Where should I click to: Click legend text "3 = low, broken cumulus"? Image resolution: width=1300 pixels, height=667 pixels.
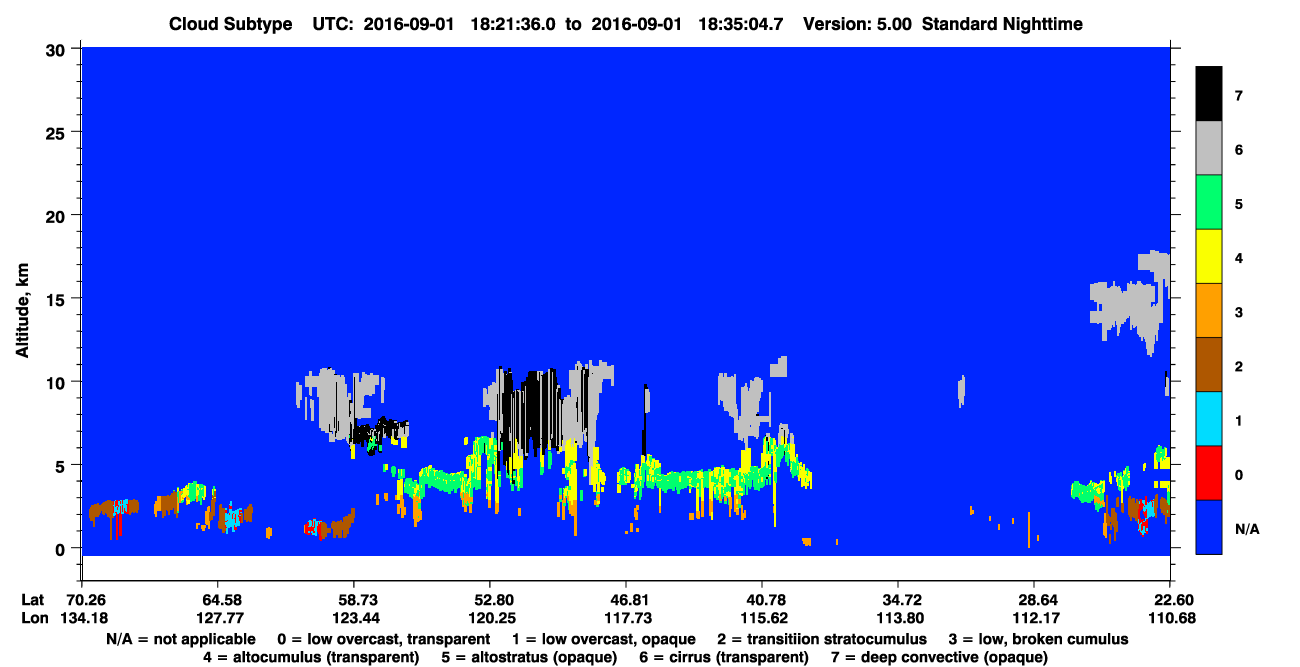pos(1038,639)
